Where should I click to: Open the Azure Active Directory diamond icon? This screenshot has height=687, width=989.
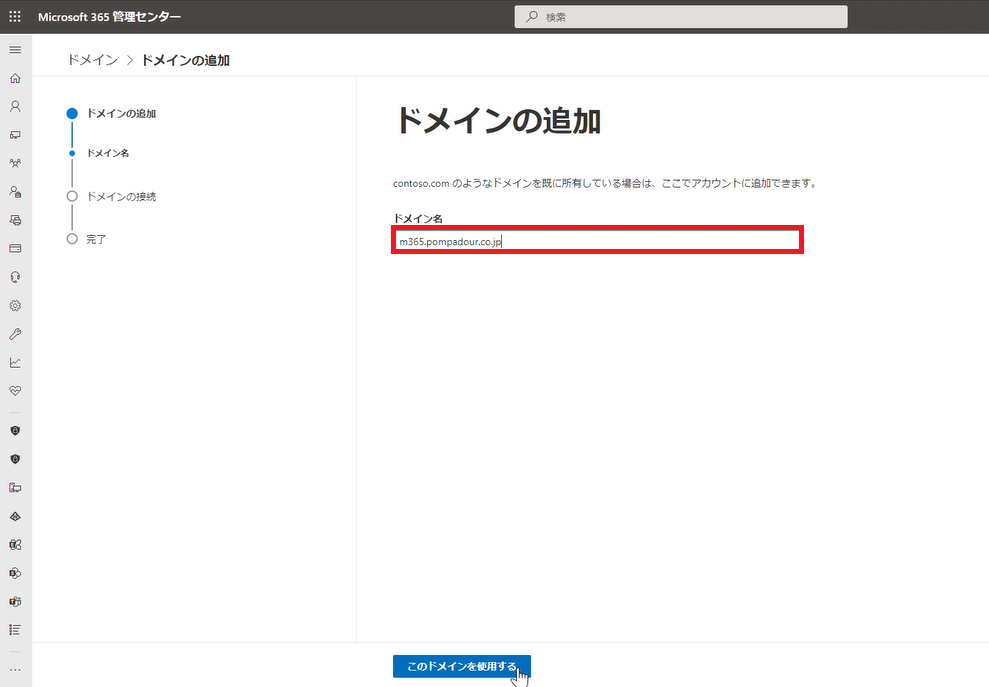(x=15, y=516)
